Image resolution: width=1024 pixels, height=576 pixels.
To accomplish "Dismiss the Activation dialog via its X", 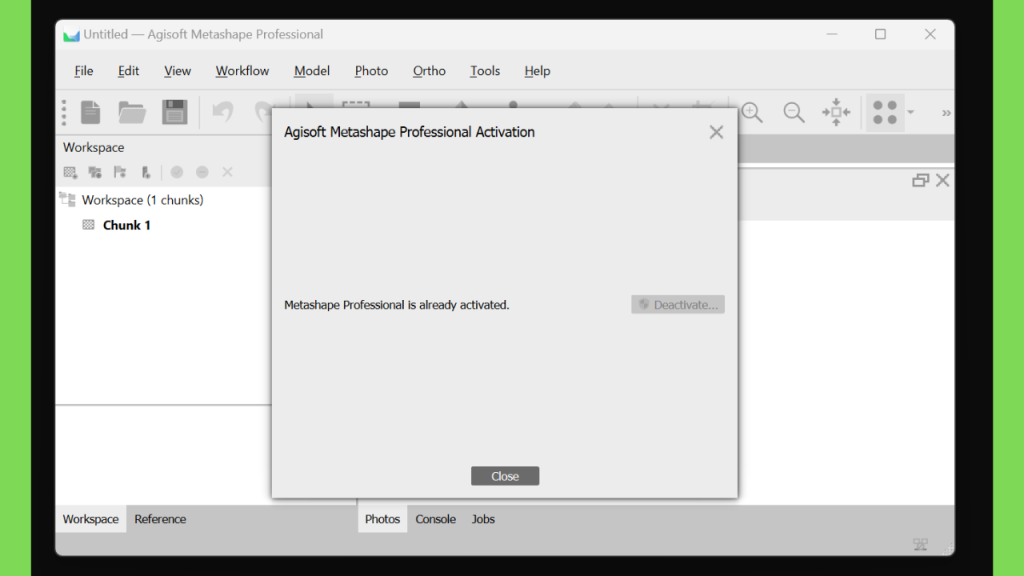I will [x=716, y=132].
